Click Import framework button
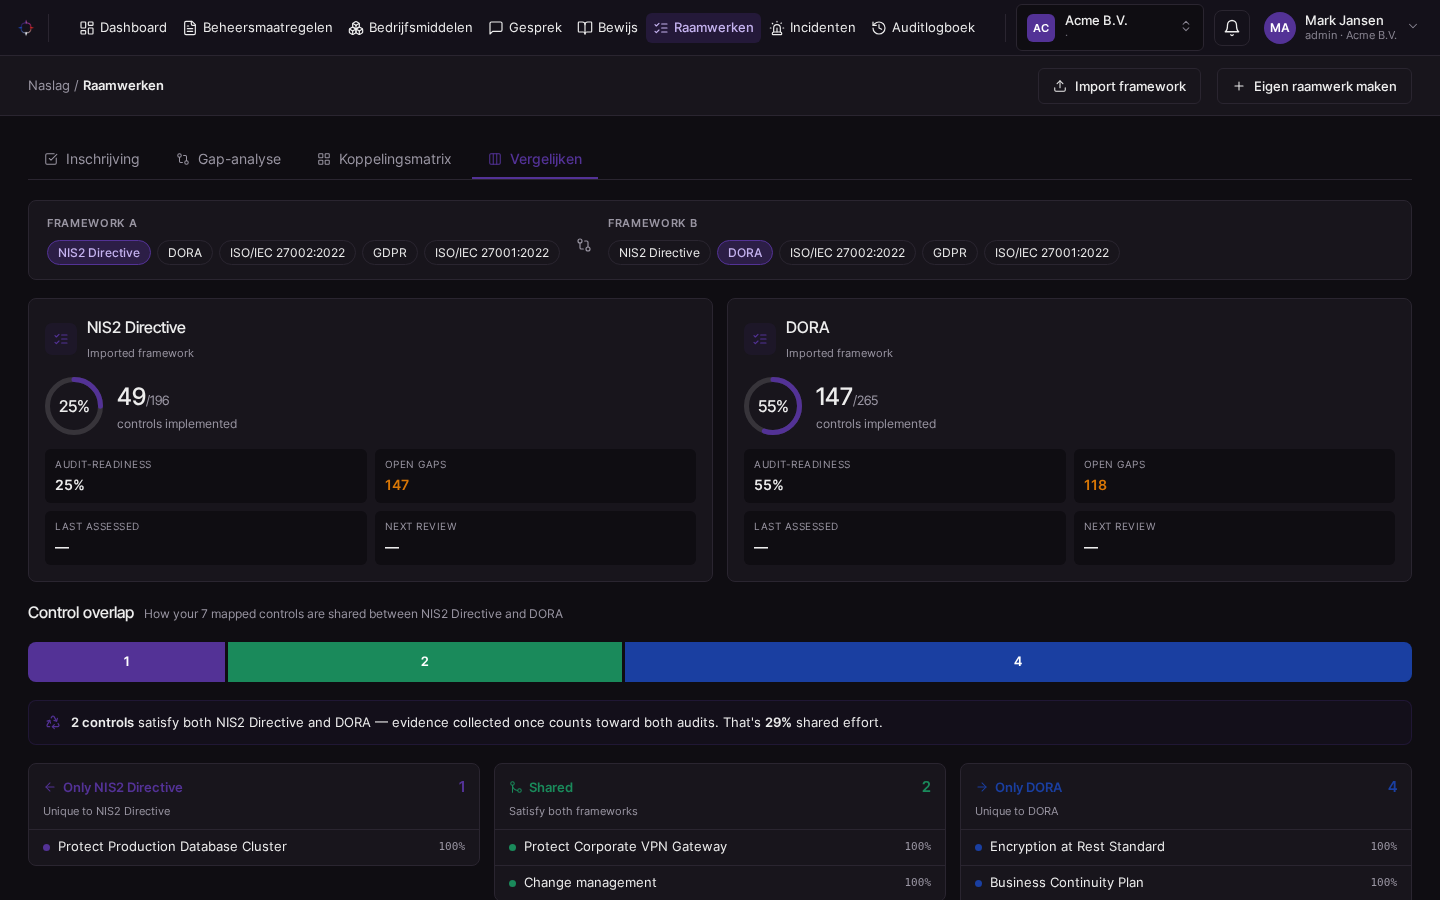The image size is (1440, 900). [x=1119, y=86]
